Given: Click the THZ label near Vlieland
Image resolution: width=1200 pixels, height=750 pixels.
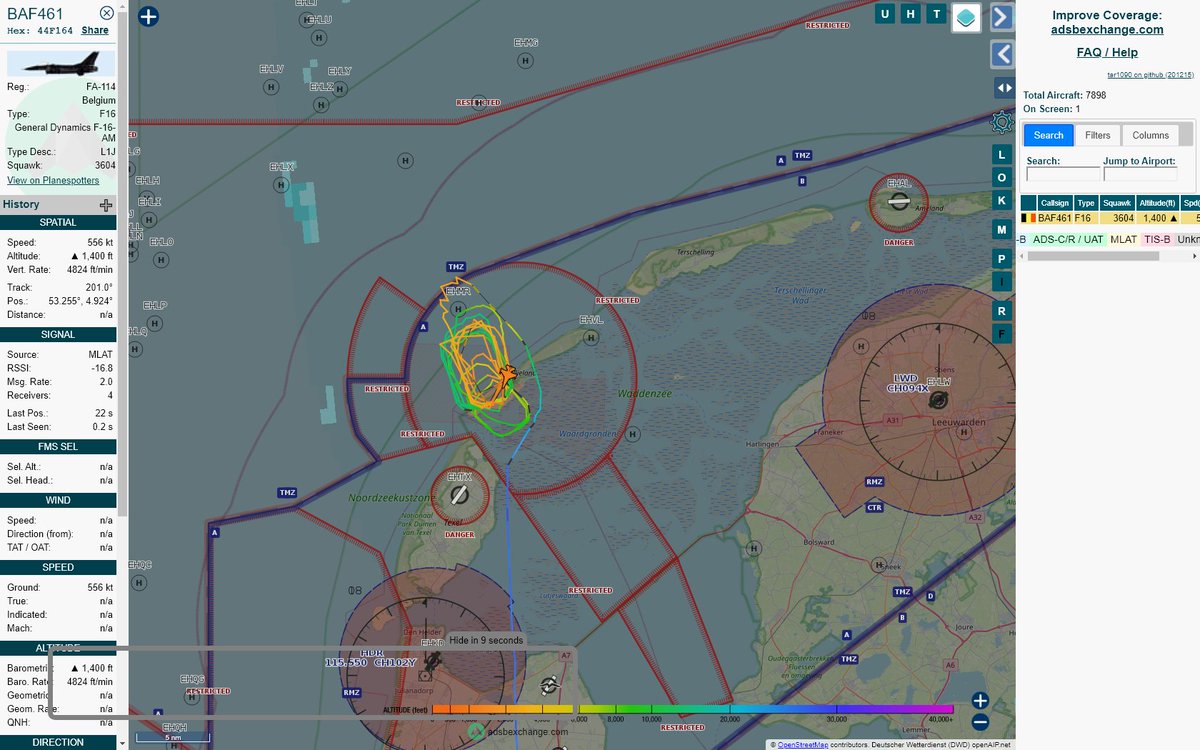Looking at the screenshot, I should pyautogui.click(x=456, y=267).
